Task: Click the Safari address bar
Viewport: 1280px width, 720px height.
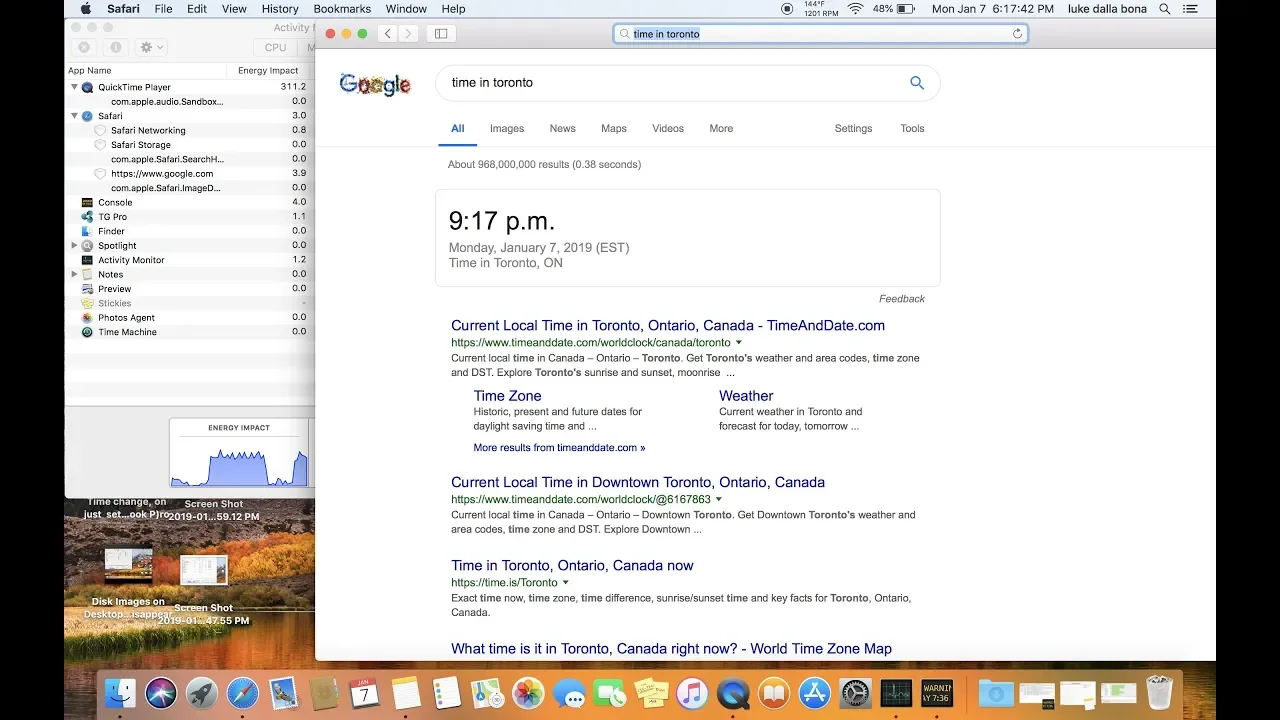Action: click(x=820, y=34)
